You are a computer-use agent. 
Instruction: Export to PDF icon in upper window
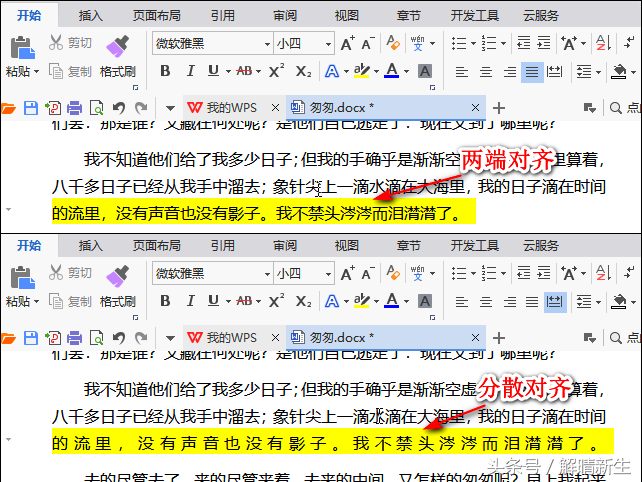pos(53,108)
